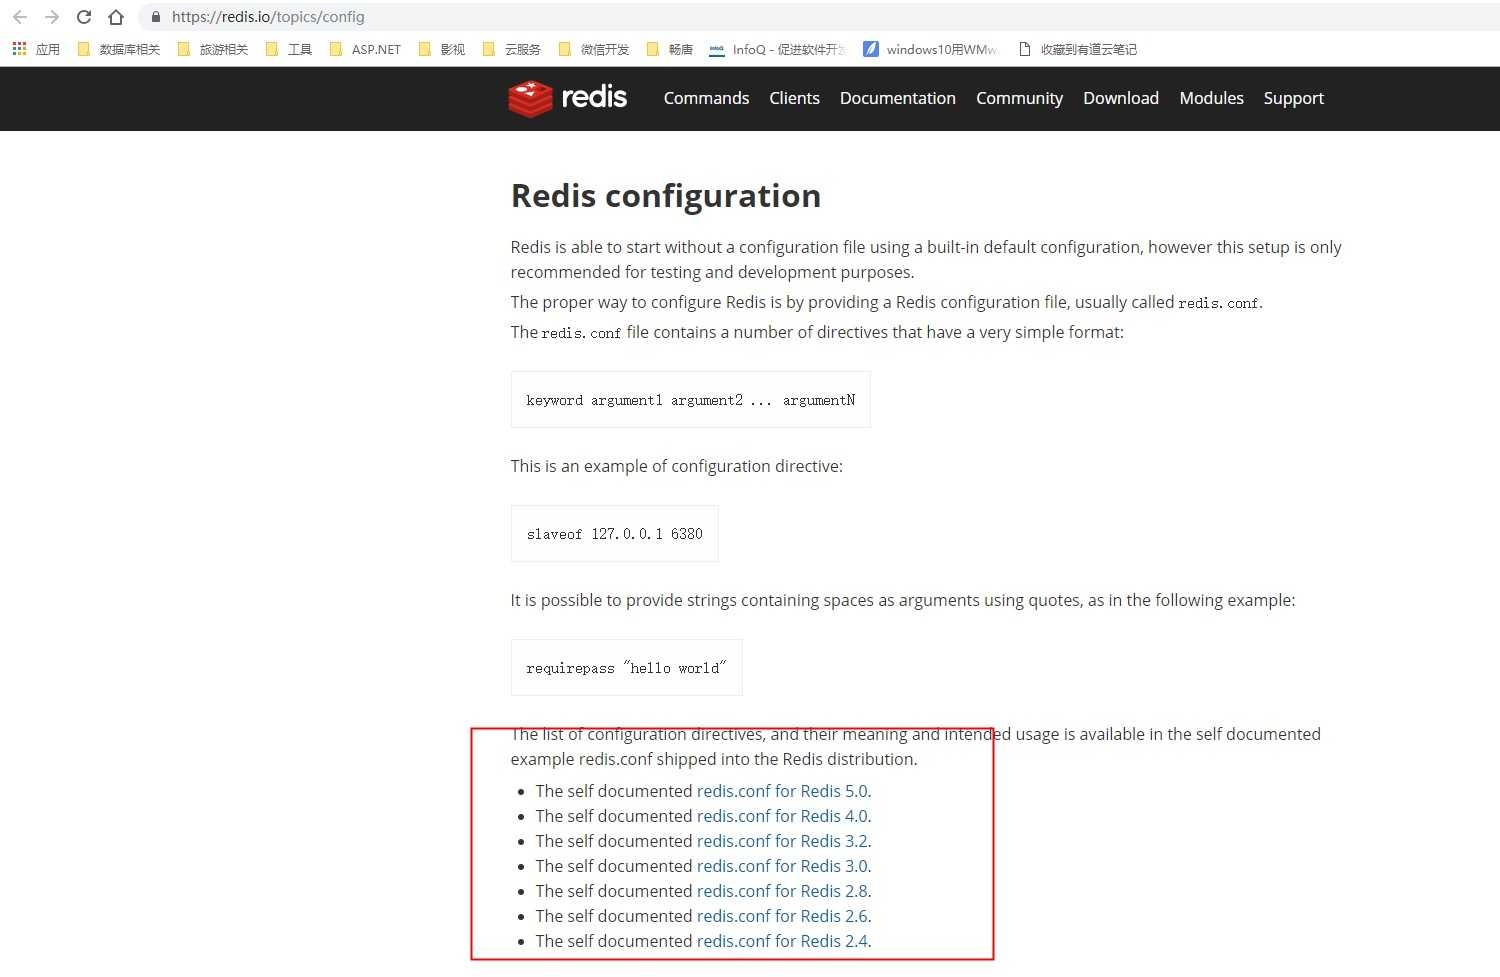Open the 收藏到有道云笔记 bookmark

point(1078,49)
